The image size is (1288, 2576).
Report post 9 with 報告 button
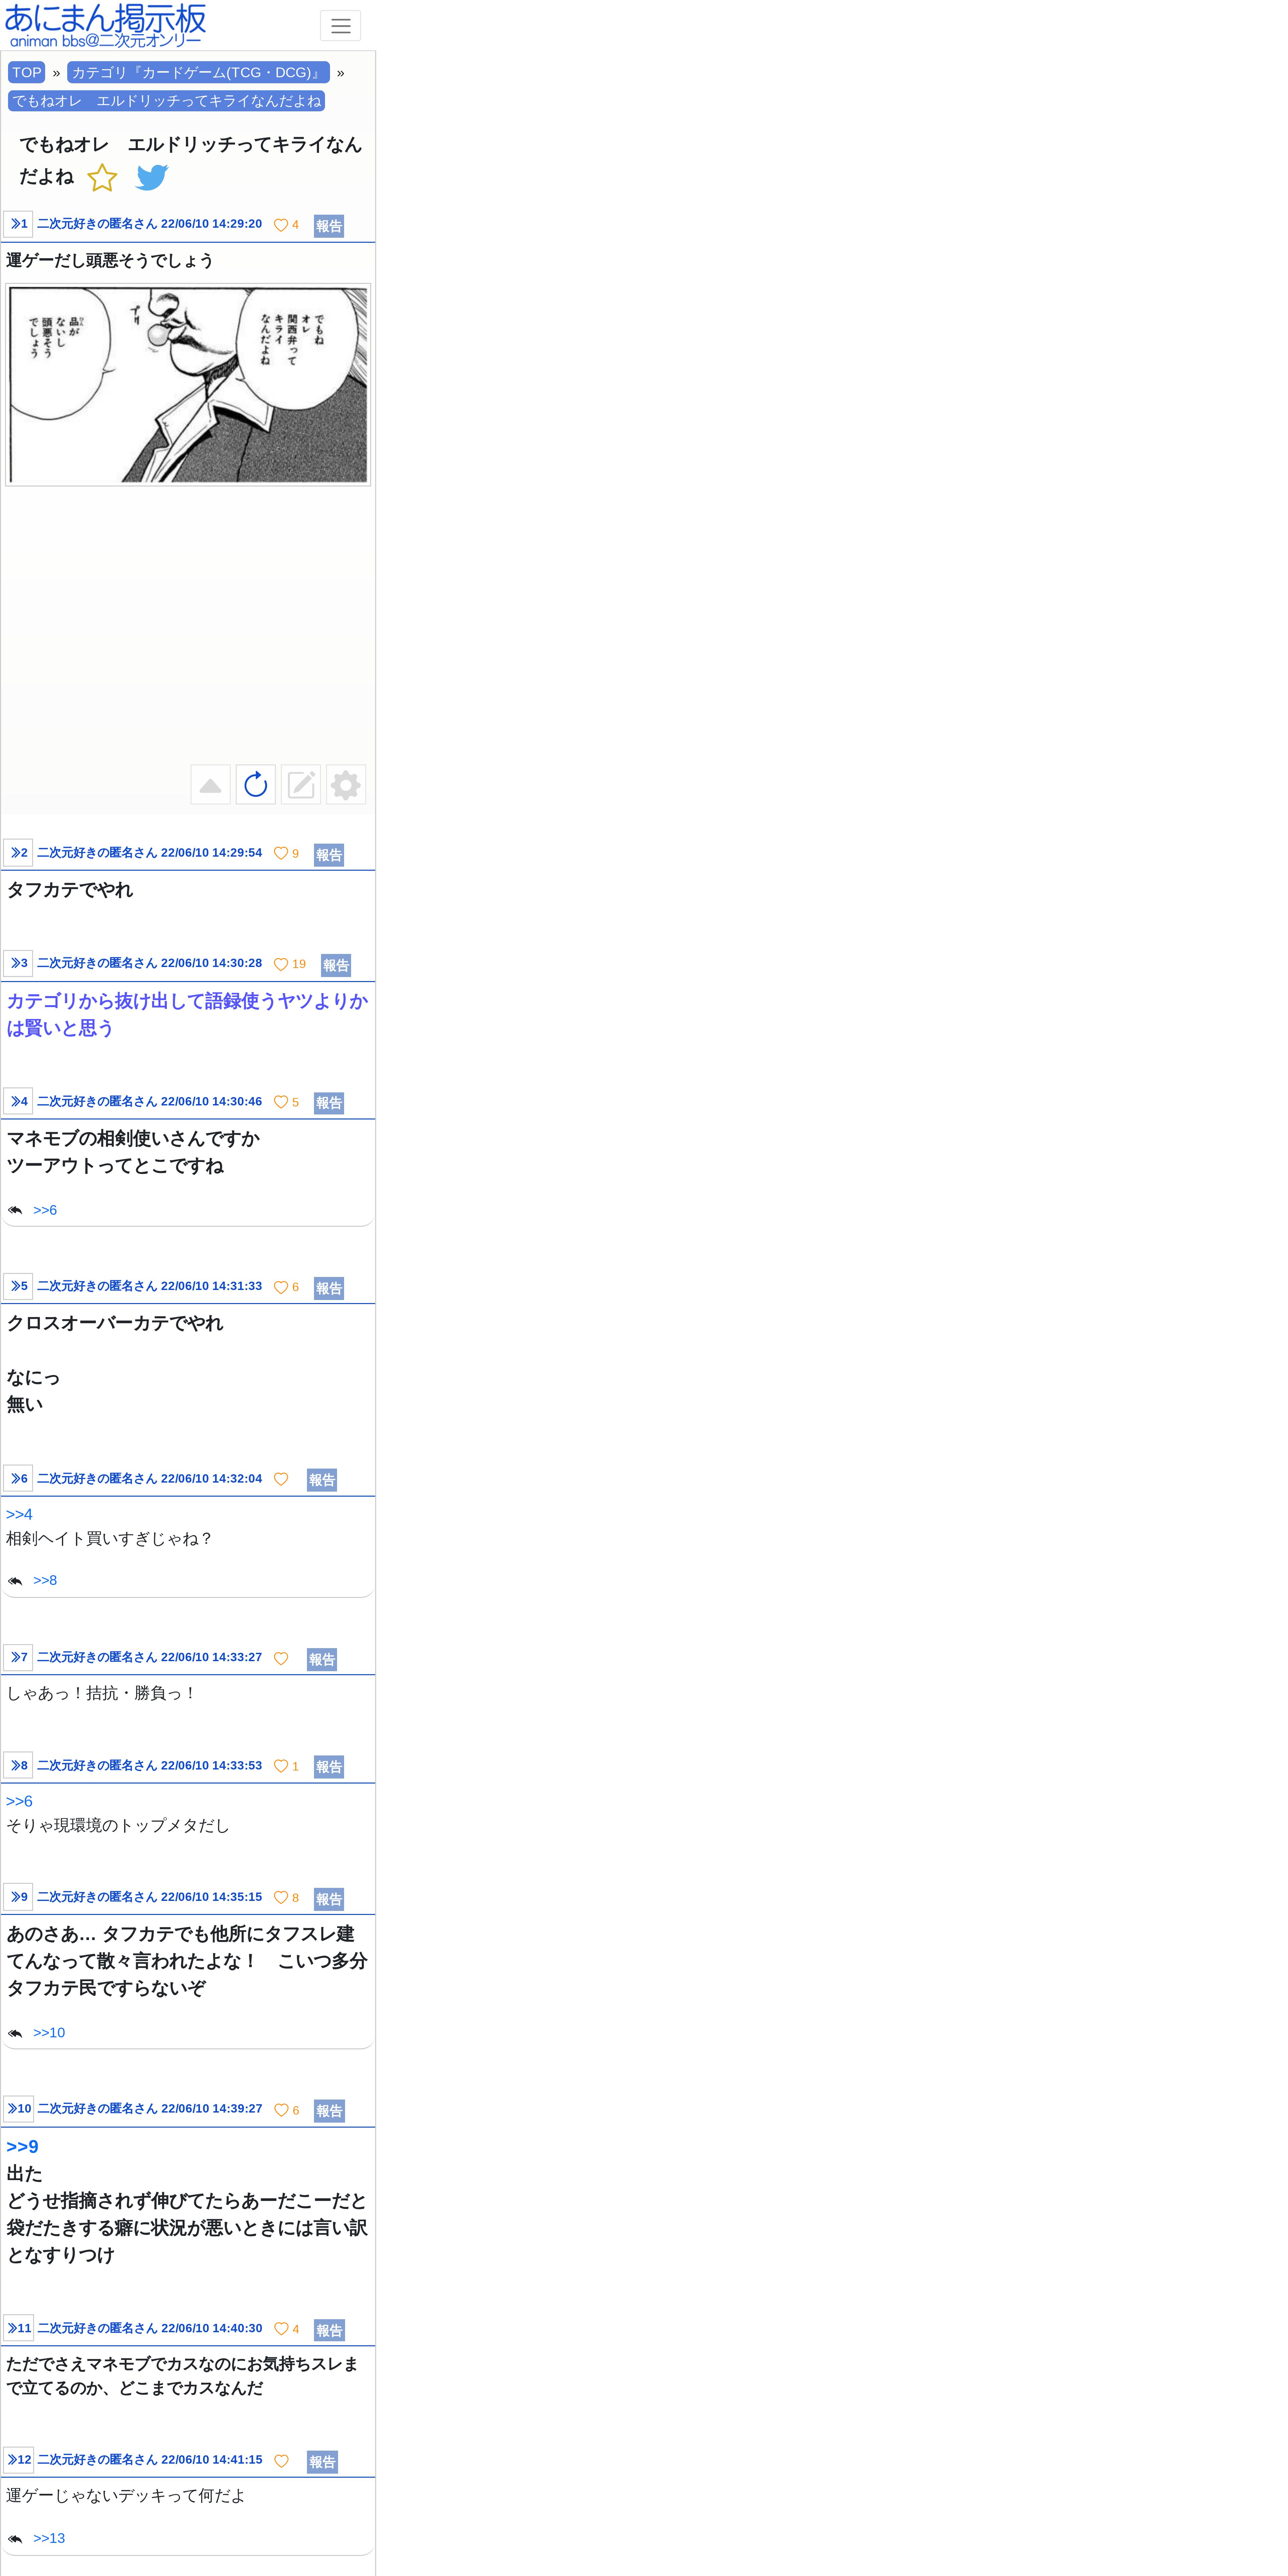point(329,1899)
